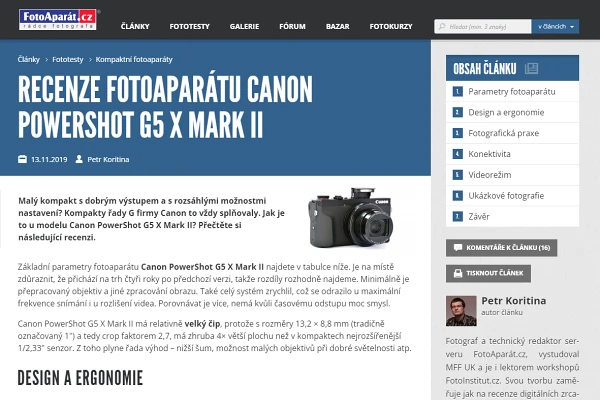Open the BAZAR section
Screen dimensions: 600x400
coord(338,26)
